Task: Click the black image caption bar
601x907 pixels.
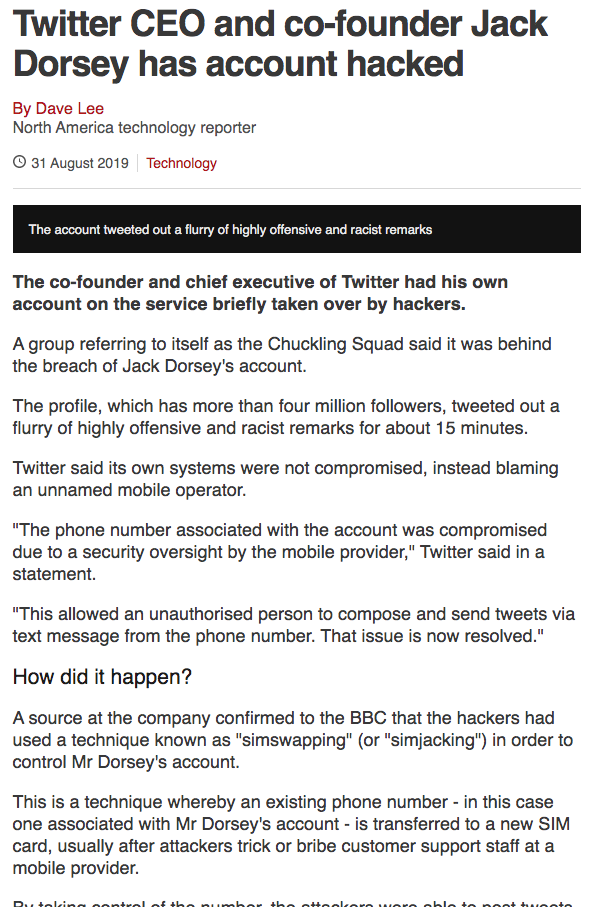Action: coord(296,229)
